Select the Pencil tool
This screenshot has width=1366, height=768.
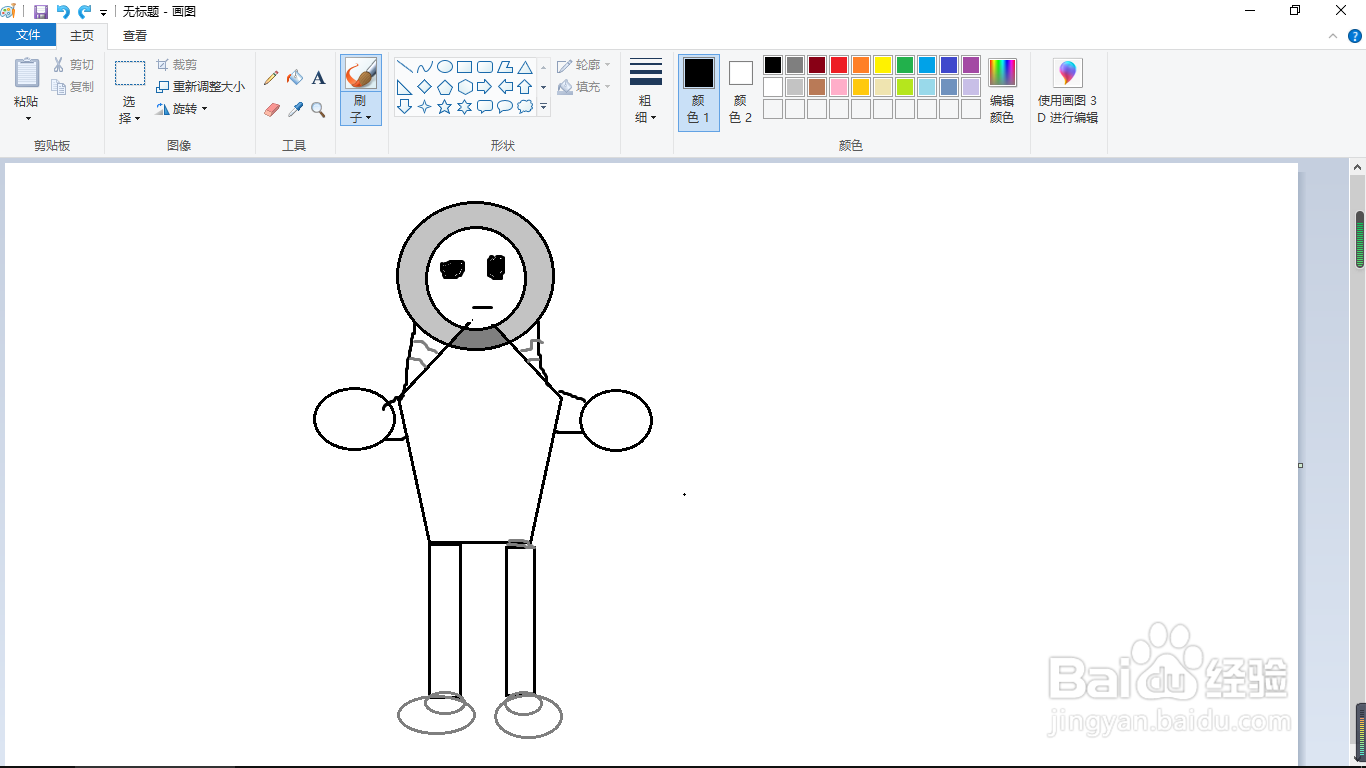pyautogui.click(x=271, y=78)
